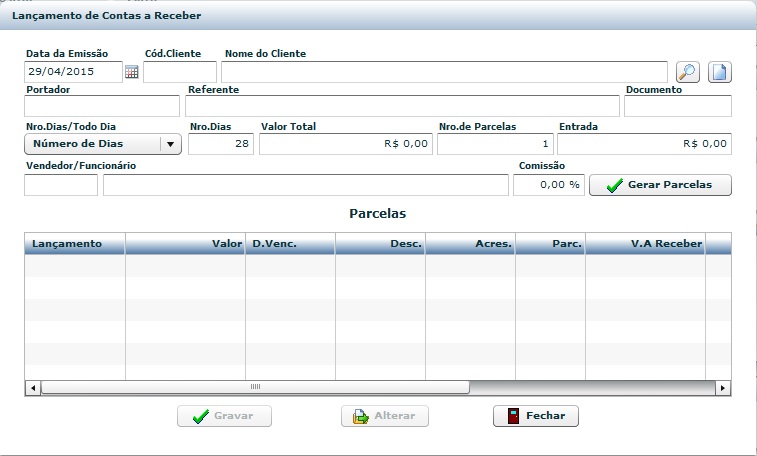Click the horizontal scrollbar left arrow

click(32, 387)
